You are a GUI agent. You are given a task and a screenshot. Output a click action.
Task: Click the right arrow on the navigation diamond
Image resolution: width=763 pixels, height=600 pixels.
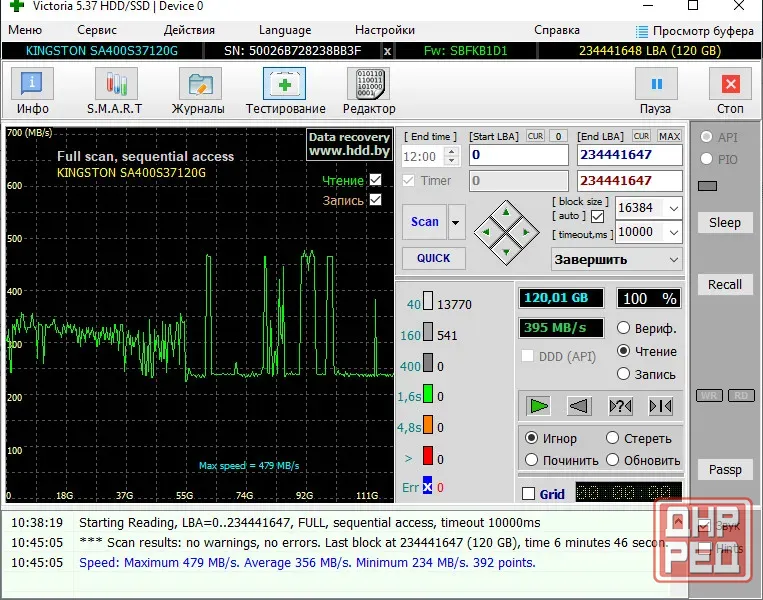pyautogui.click(x=526, y=232)
